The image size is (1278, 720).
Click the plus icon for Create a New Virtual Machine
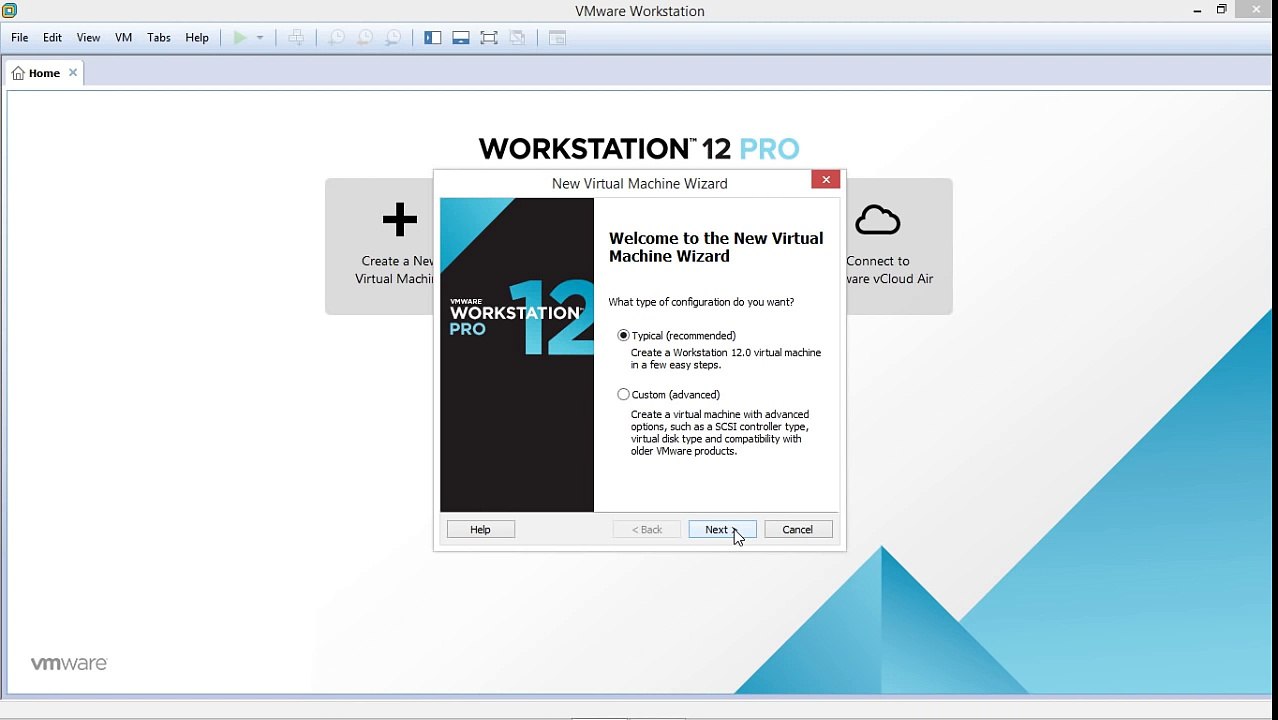click(x=399, y=220)
